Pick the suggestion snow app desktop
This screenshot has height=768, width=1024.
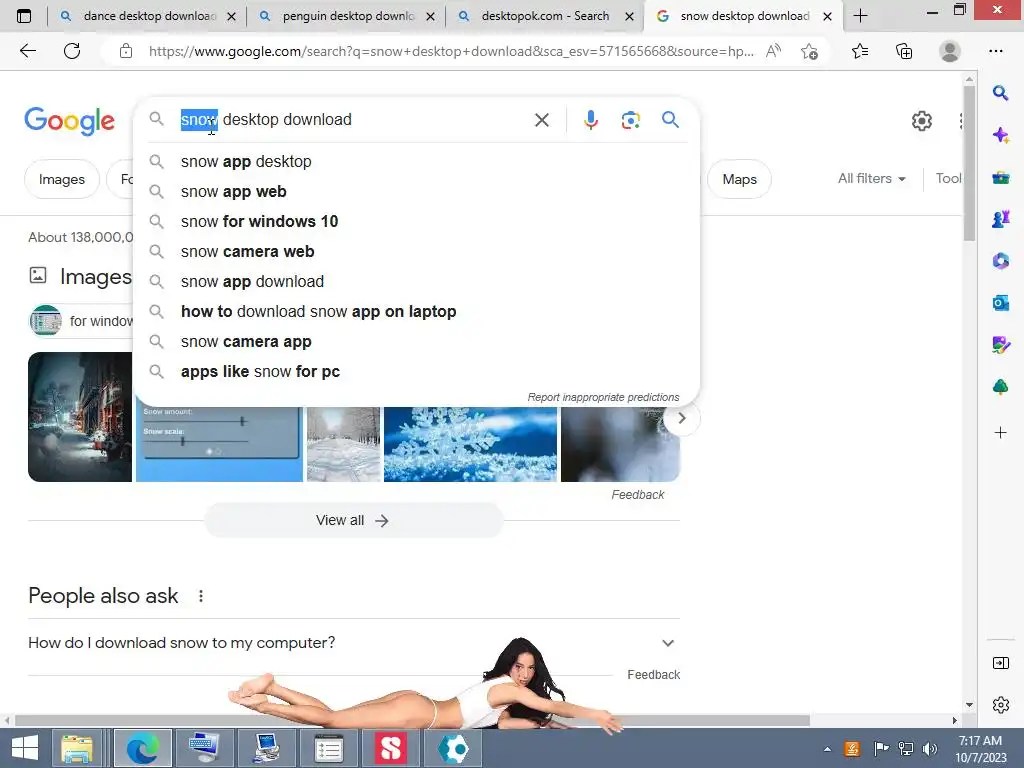[417, 161]
